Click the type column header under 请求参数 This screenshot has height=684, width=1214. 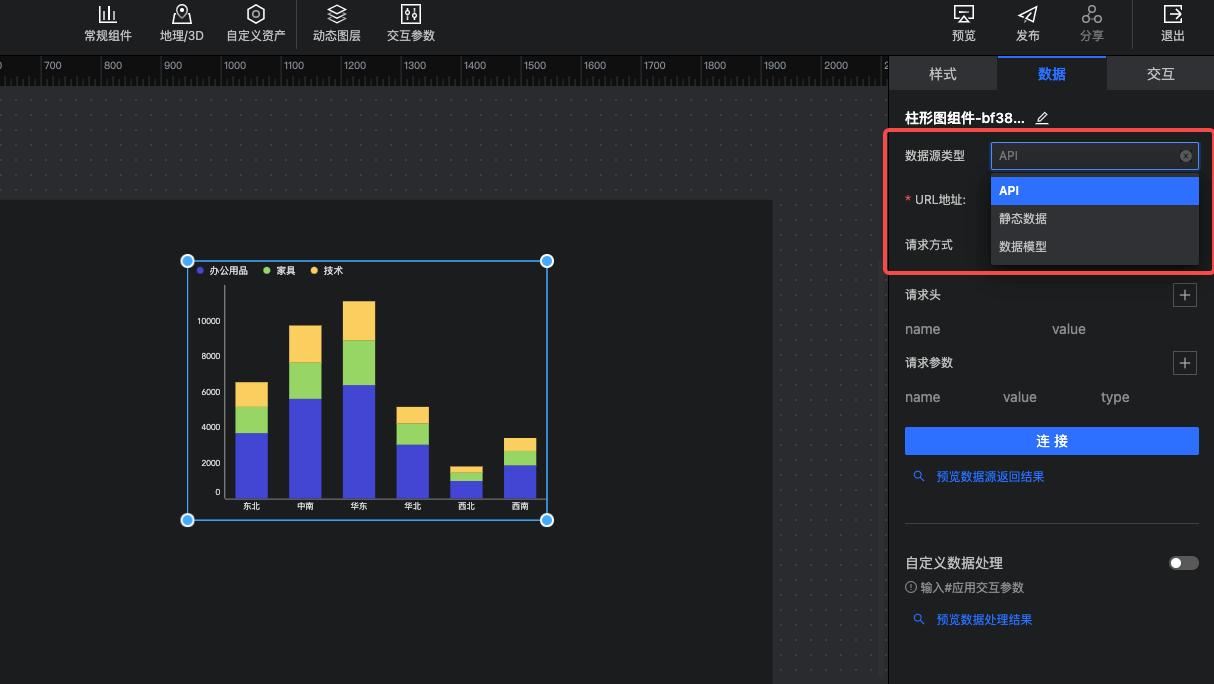1115,397
